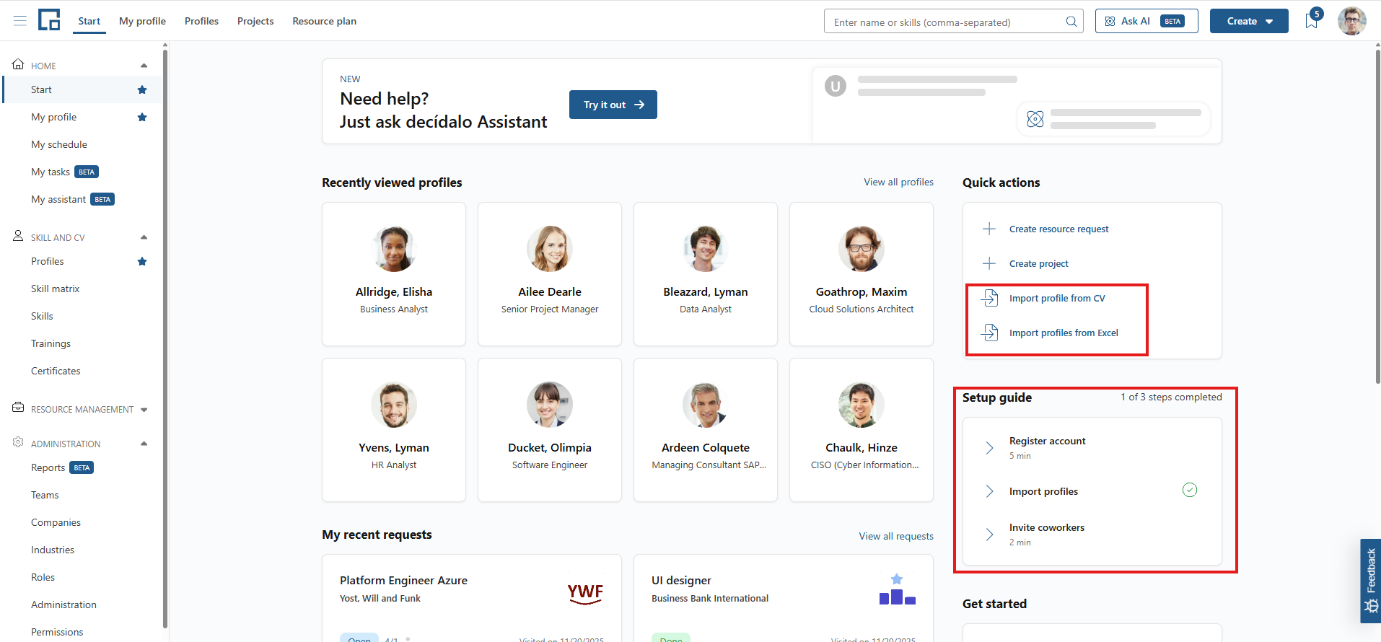Click the gear icon beside ADMINISTRATION section
This screenshot has height=642, width=1381.
[18, 443]
